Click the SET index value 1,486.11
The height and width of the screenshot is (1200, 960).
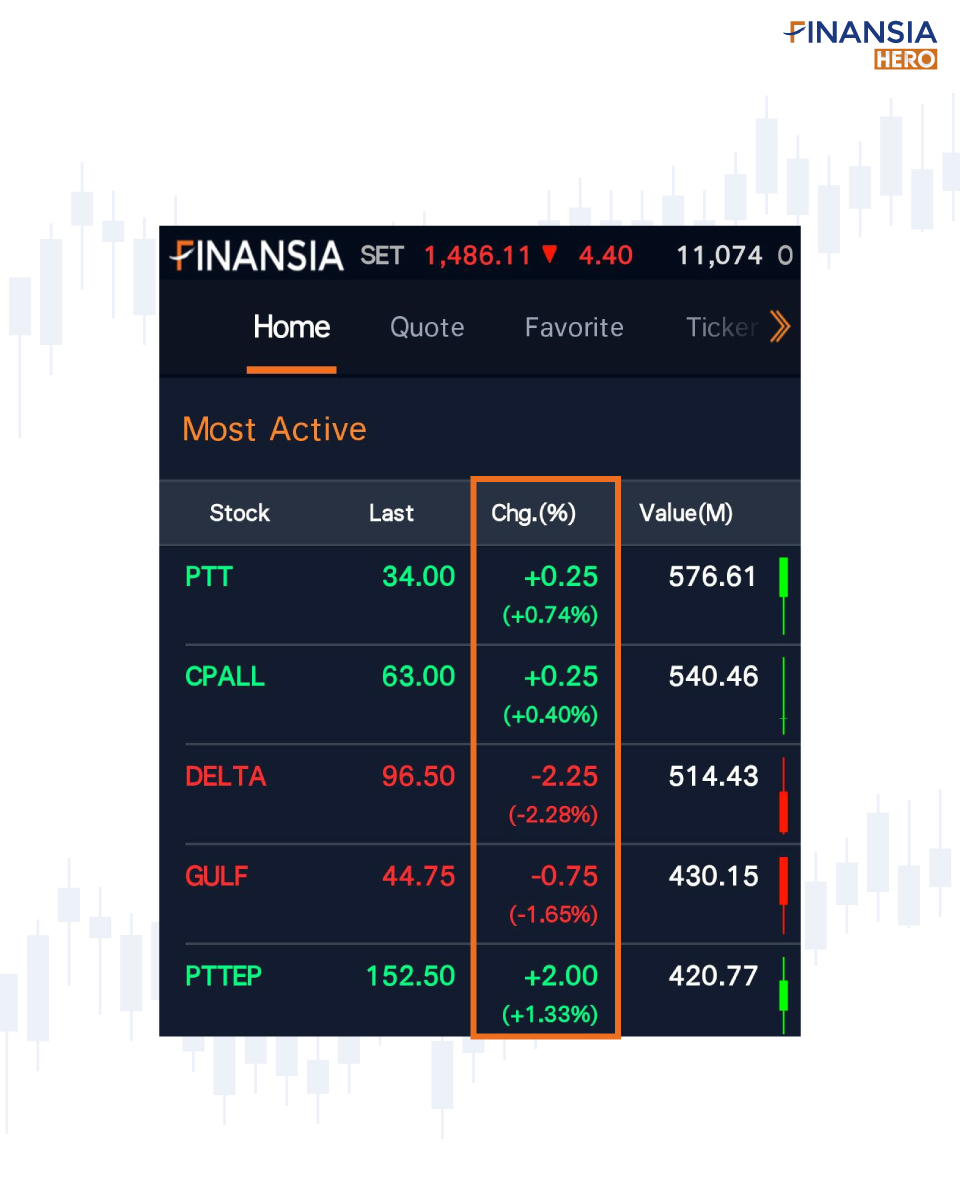(x=478, y=256)
